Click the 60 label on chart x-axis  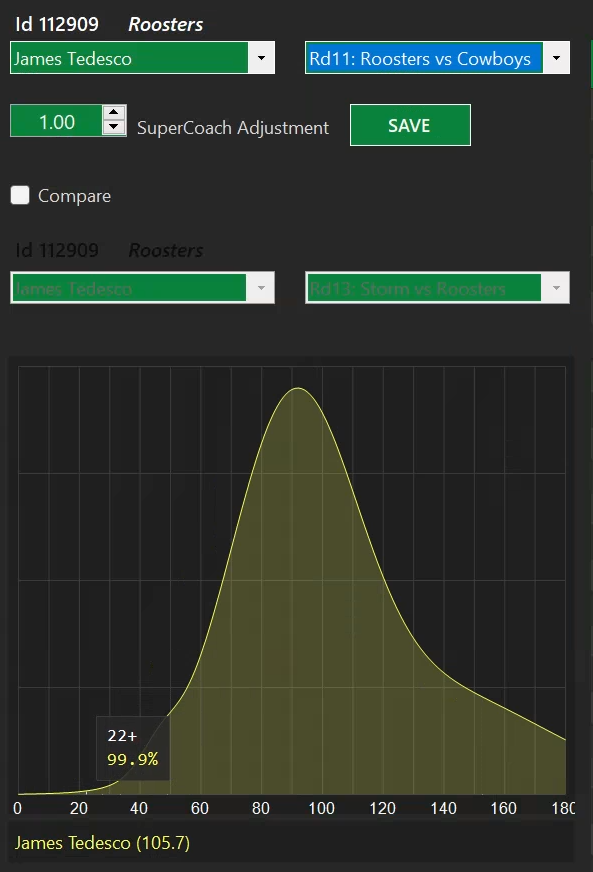200,808
